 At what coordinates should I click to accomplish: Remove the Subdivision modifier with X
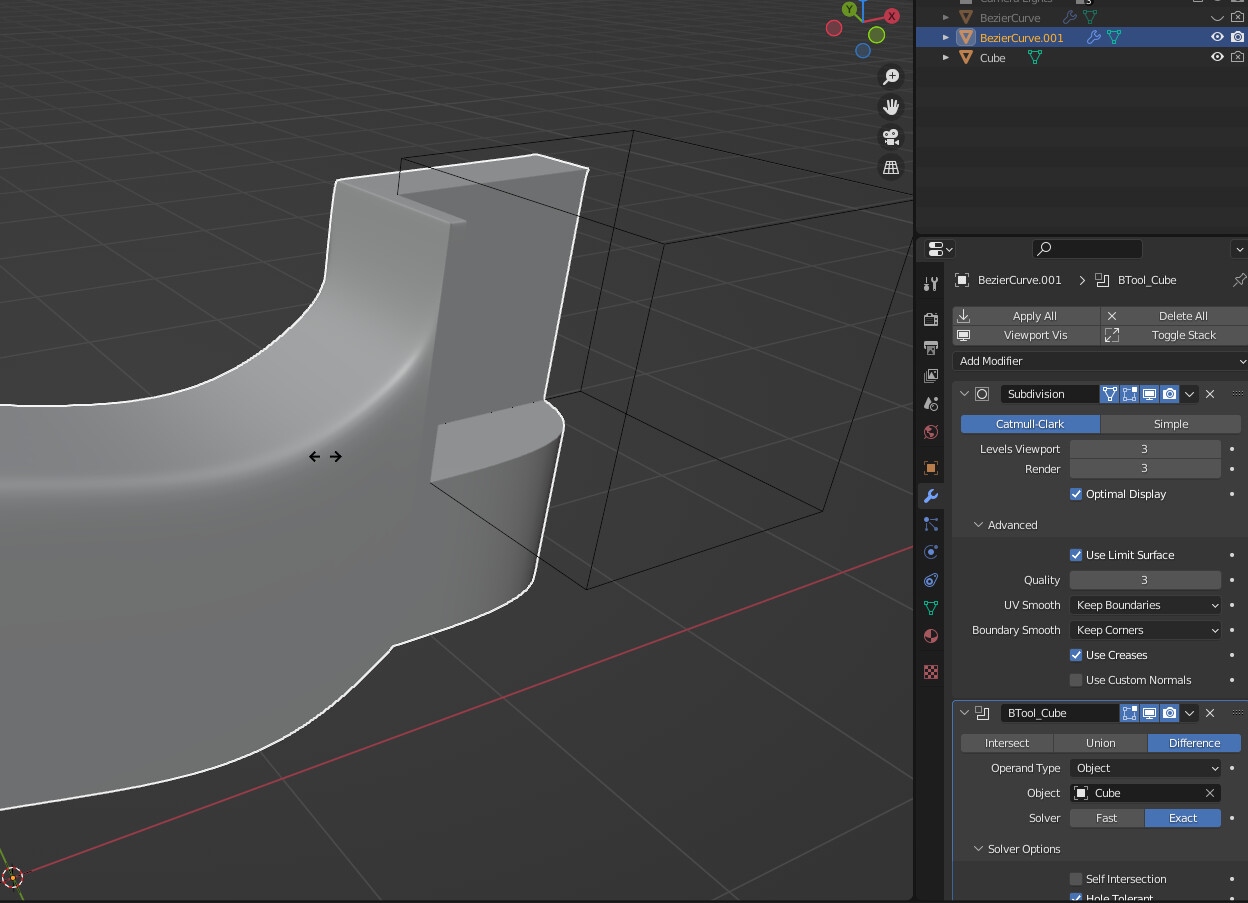point(1210,394)
